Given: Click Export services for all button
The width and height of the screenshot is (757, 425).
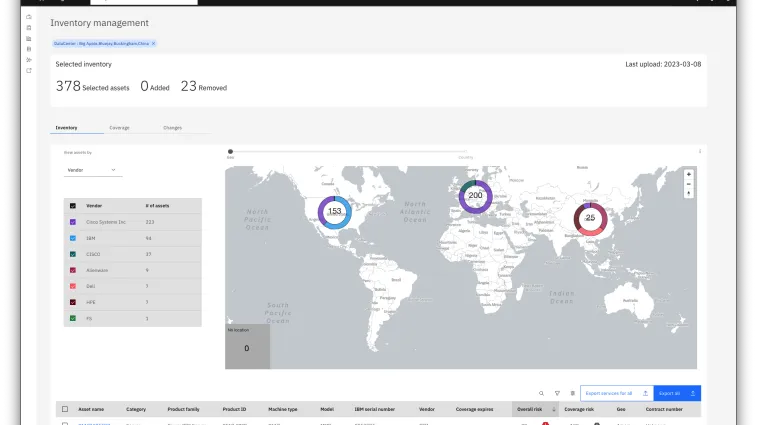Looking at the screenshot, I should pyautogui.click(x=617, y=393).
